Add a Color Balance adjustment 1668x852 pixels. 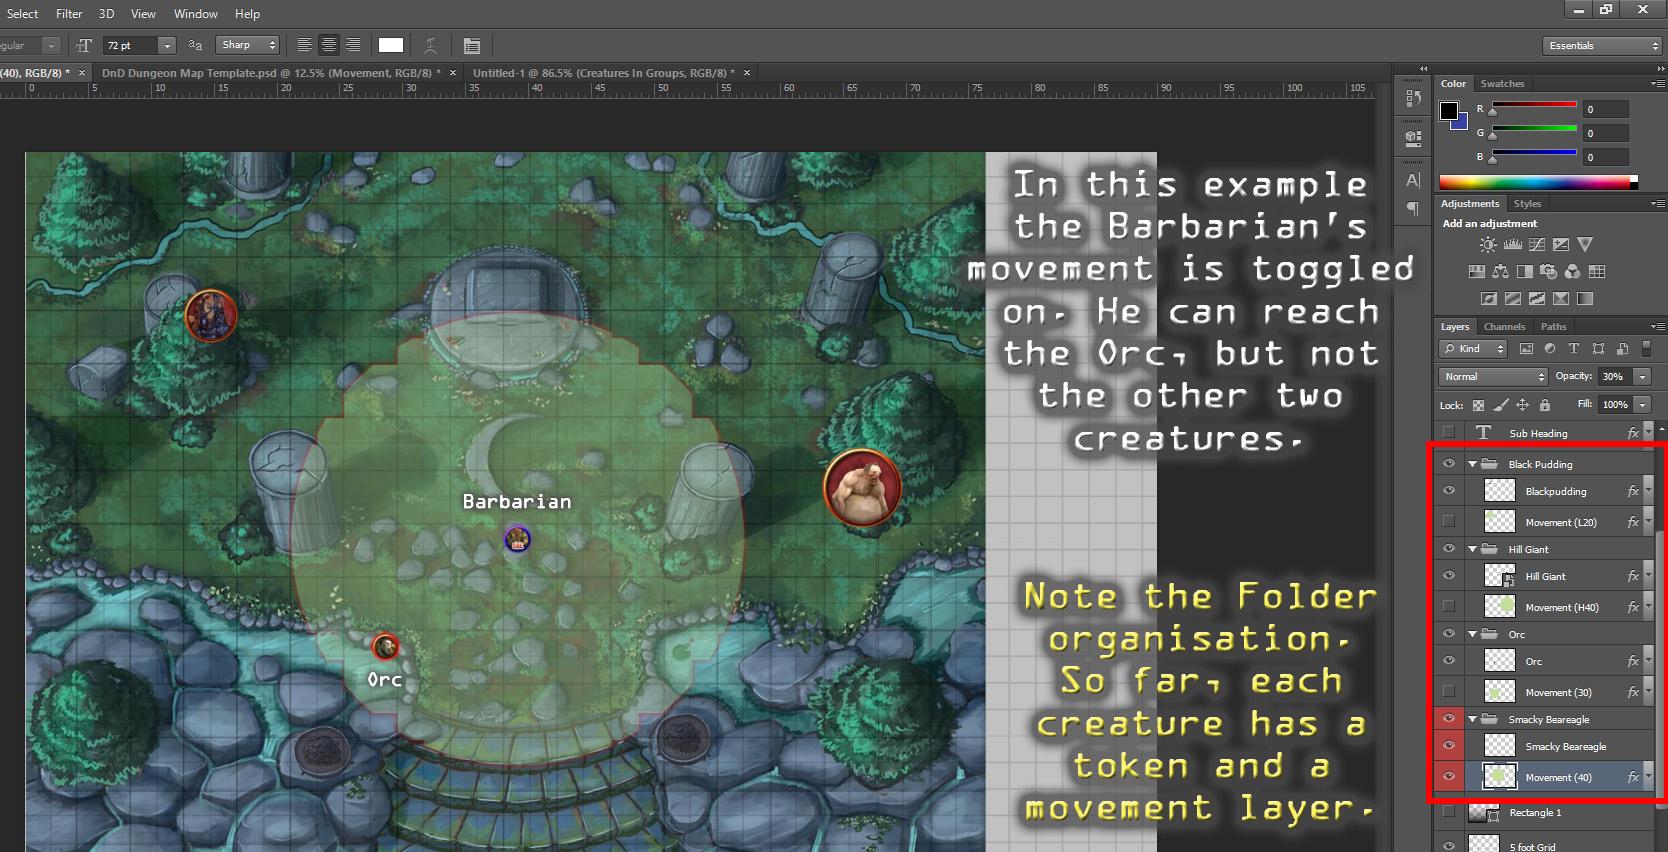[1501, 271]
